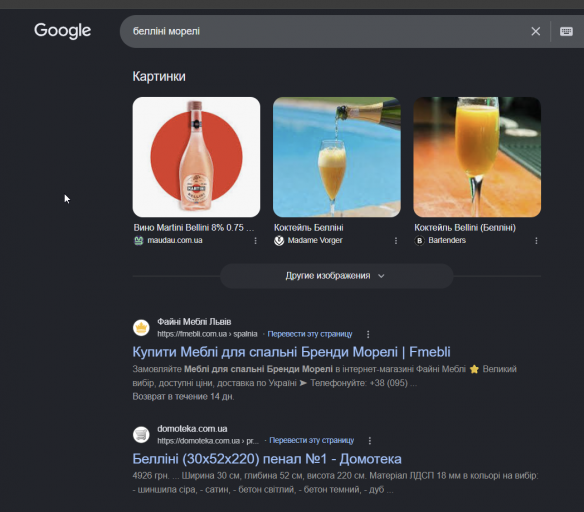Image resolution: width=584 pixels, height=512 pixels.
Task: Click the 'Коктейль Bellini (Белліні)' caption
Action: coord(465,228)
